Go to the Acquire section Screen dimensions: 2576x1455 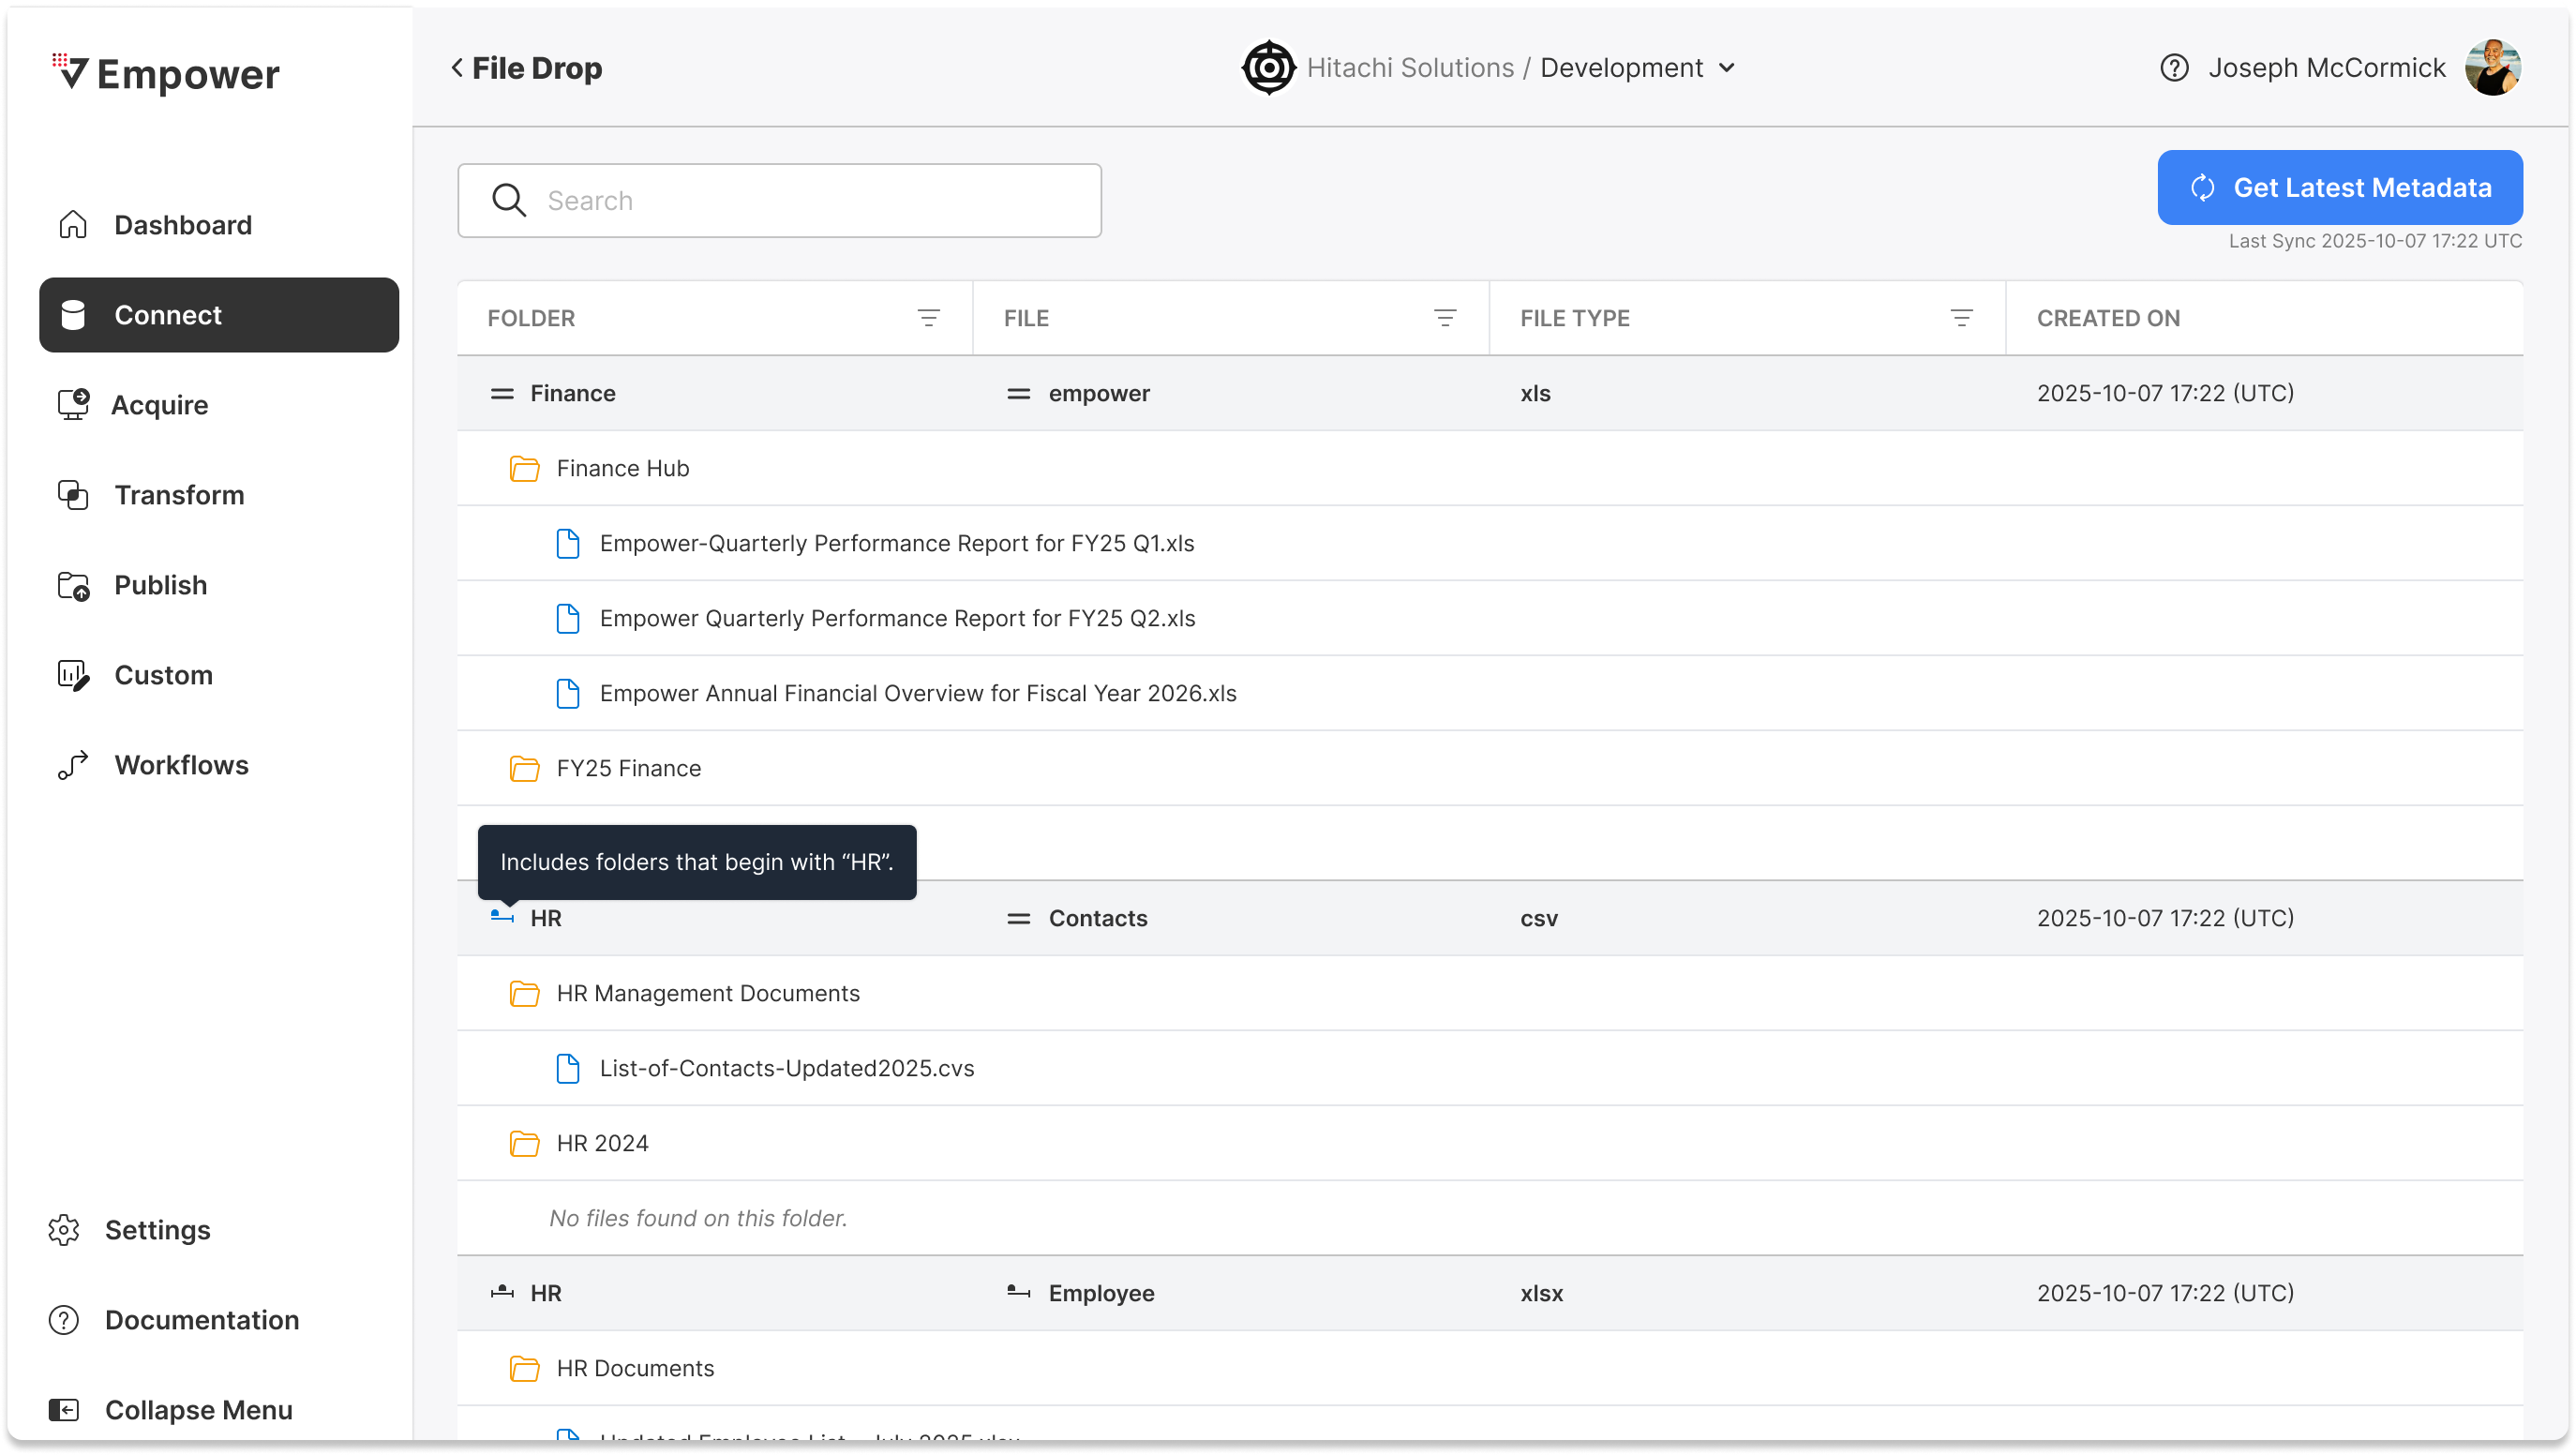219,405
